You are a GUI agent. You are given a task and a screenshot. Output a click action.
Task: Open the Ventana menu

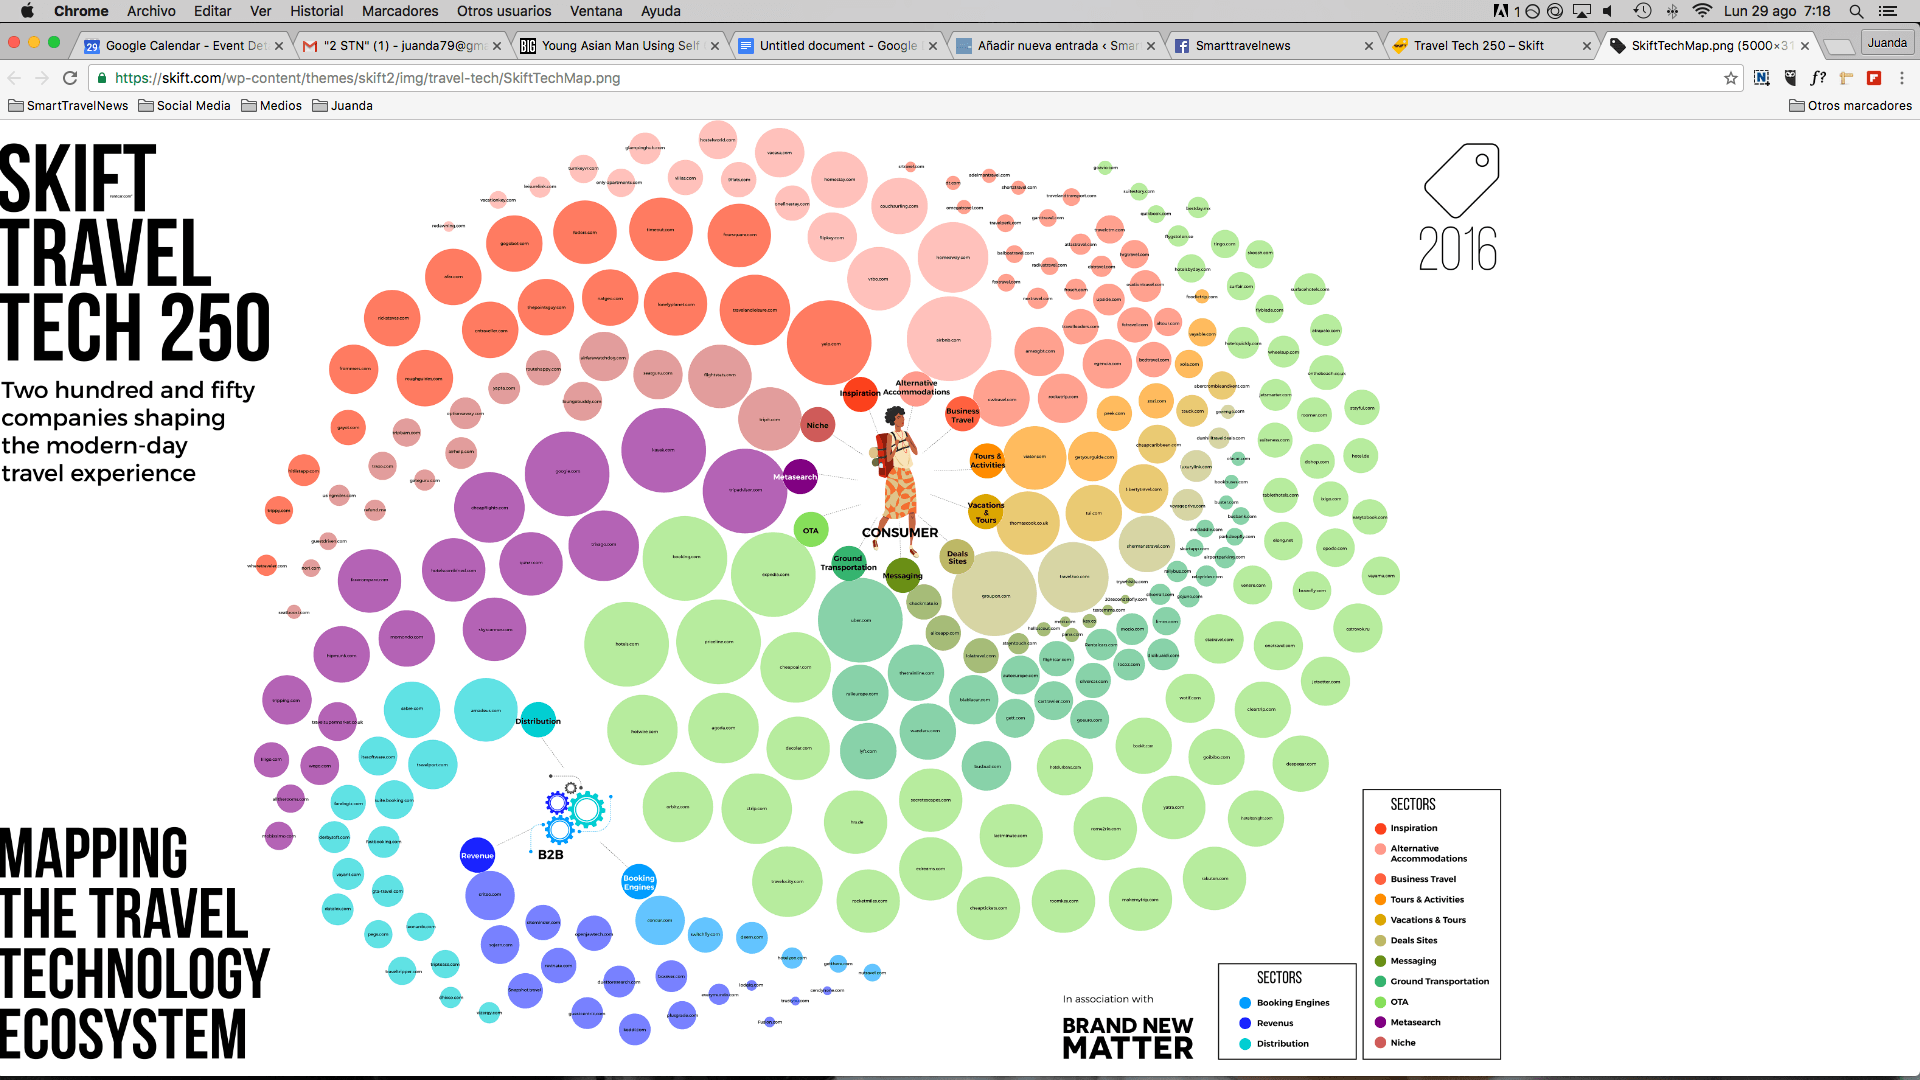click(x=596, y=11)
